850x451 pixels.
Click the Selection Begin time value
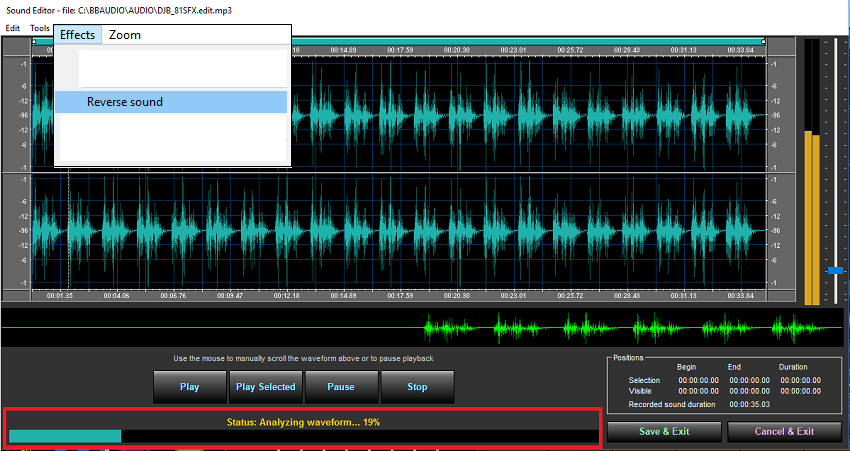pyautogui.click(x=699, y=381)
